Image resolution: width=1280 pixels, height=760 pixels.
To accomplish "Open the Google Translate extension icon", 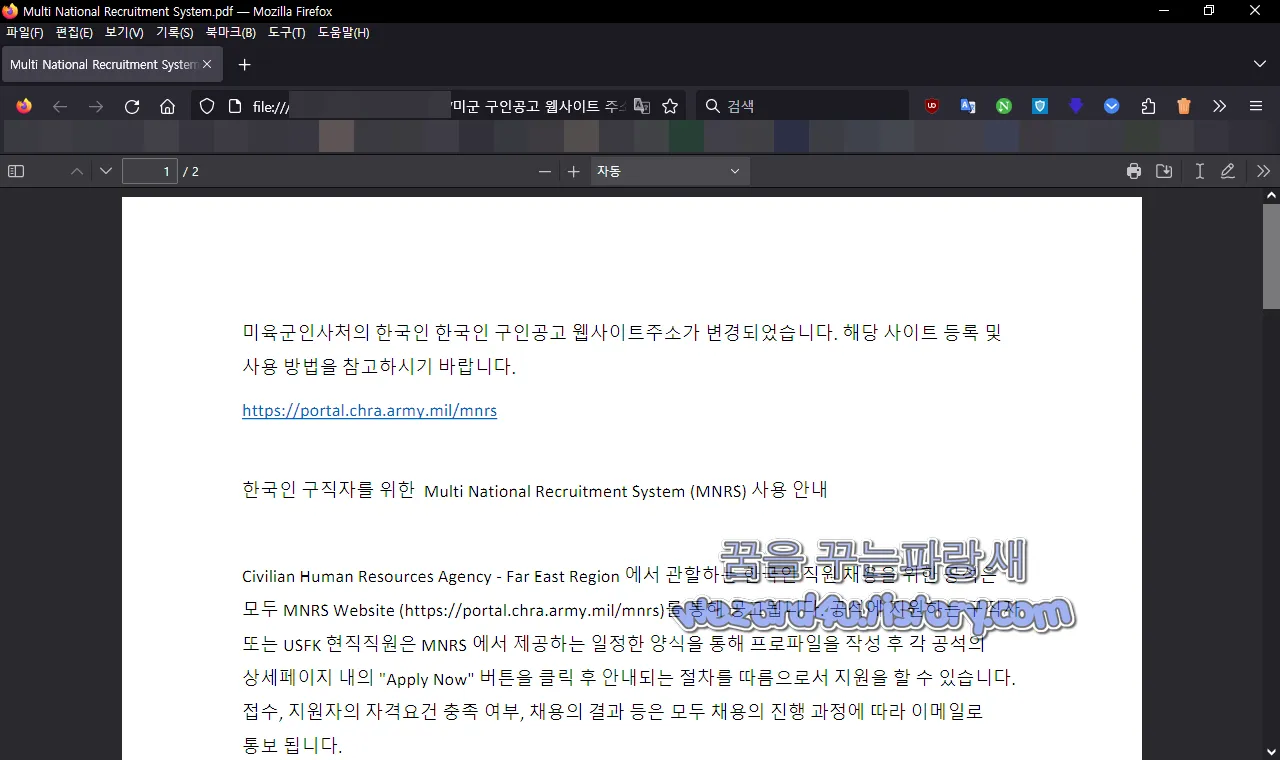I will click(x=968, y=106).
